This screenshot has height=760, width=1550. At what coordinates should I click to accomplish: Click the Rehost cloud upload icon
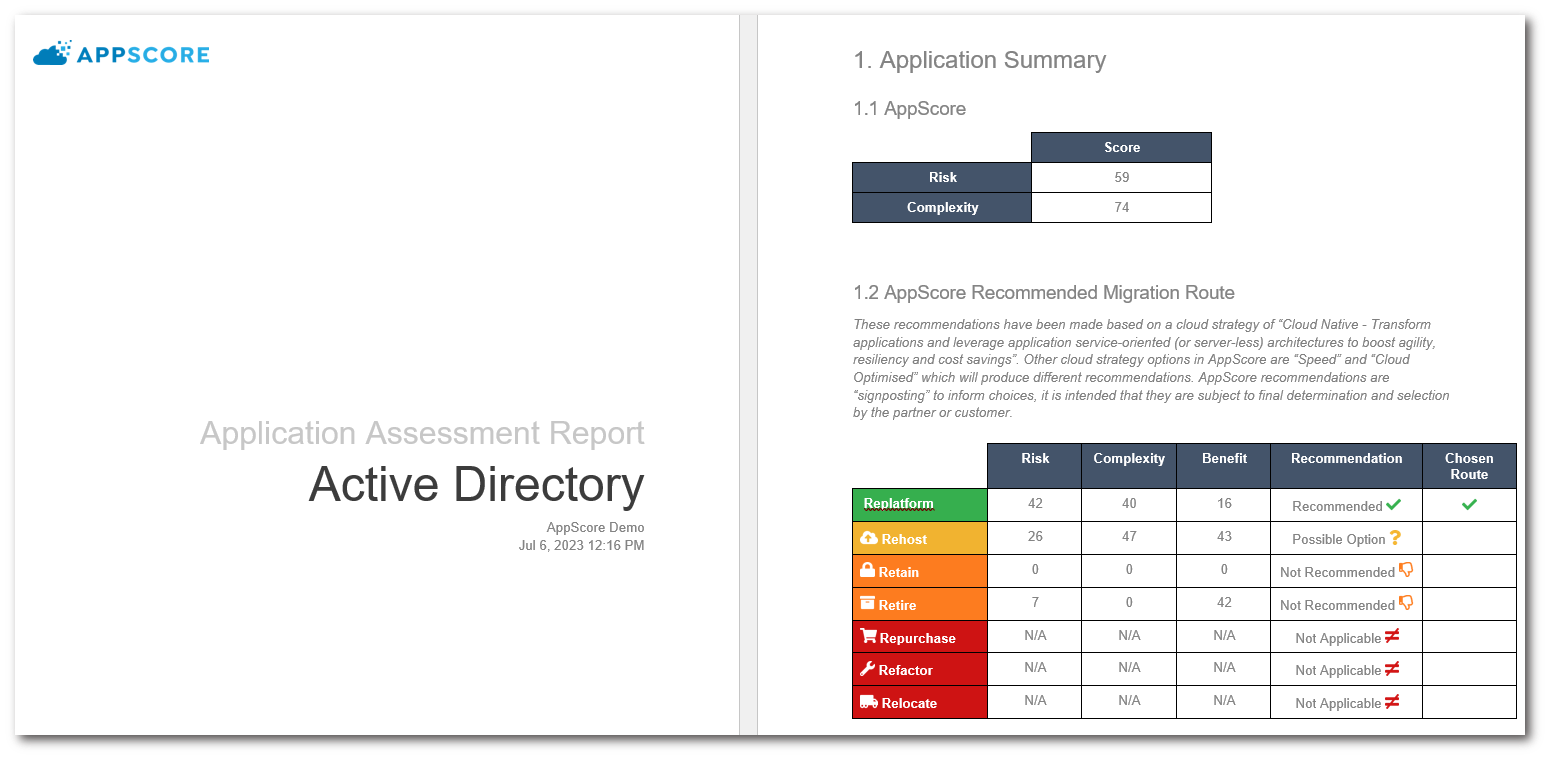868,538
